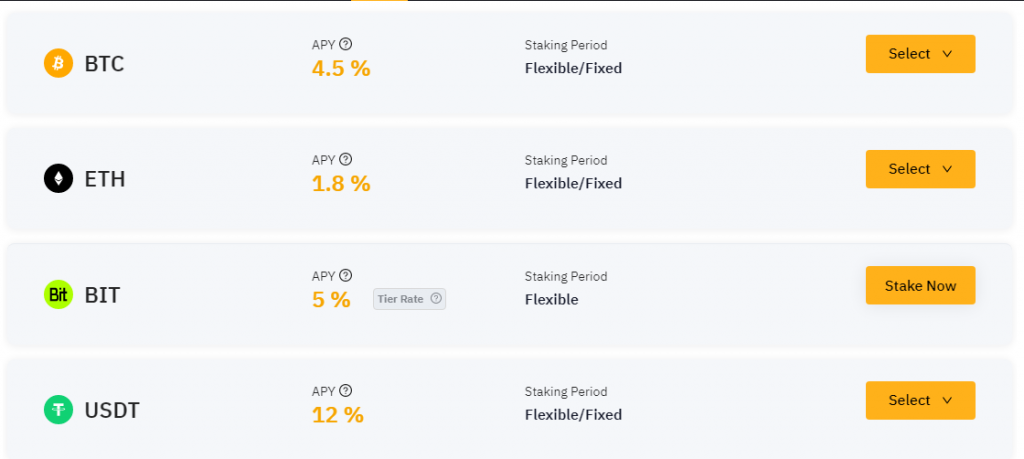Open APY help icon in BIT row
This screenshot has height=459, width=1024.
(x=346, y=276)
